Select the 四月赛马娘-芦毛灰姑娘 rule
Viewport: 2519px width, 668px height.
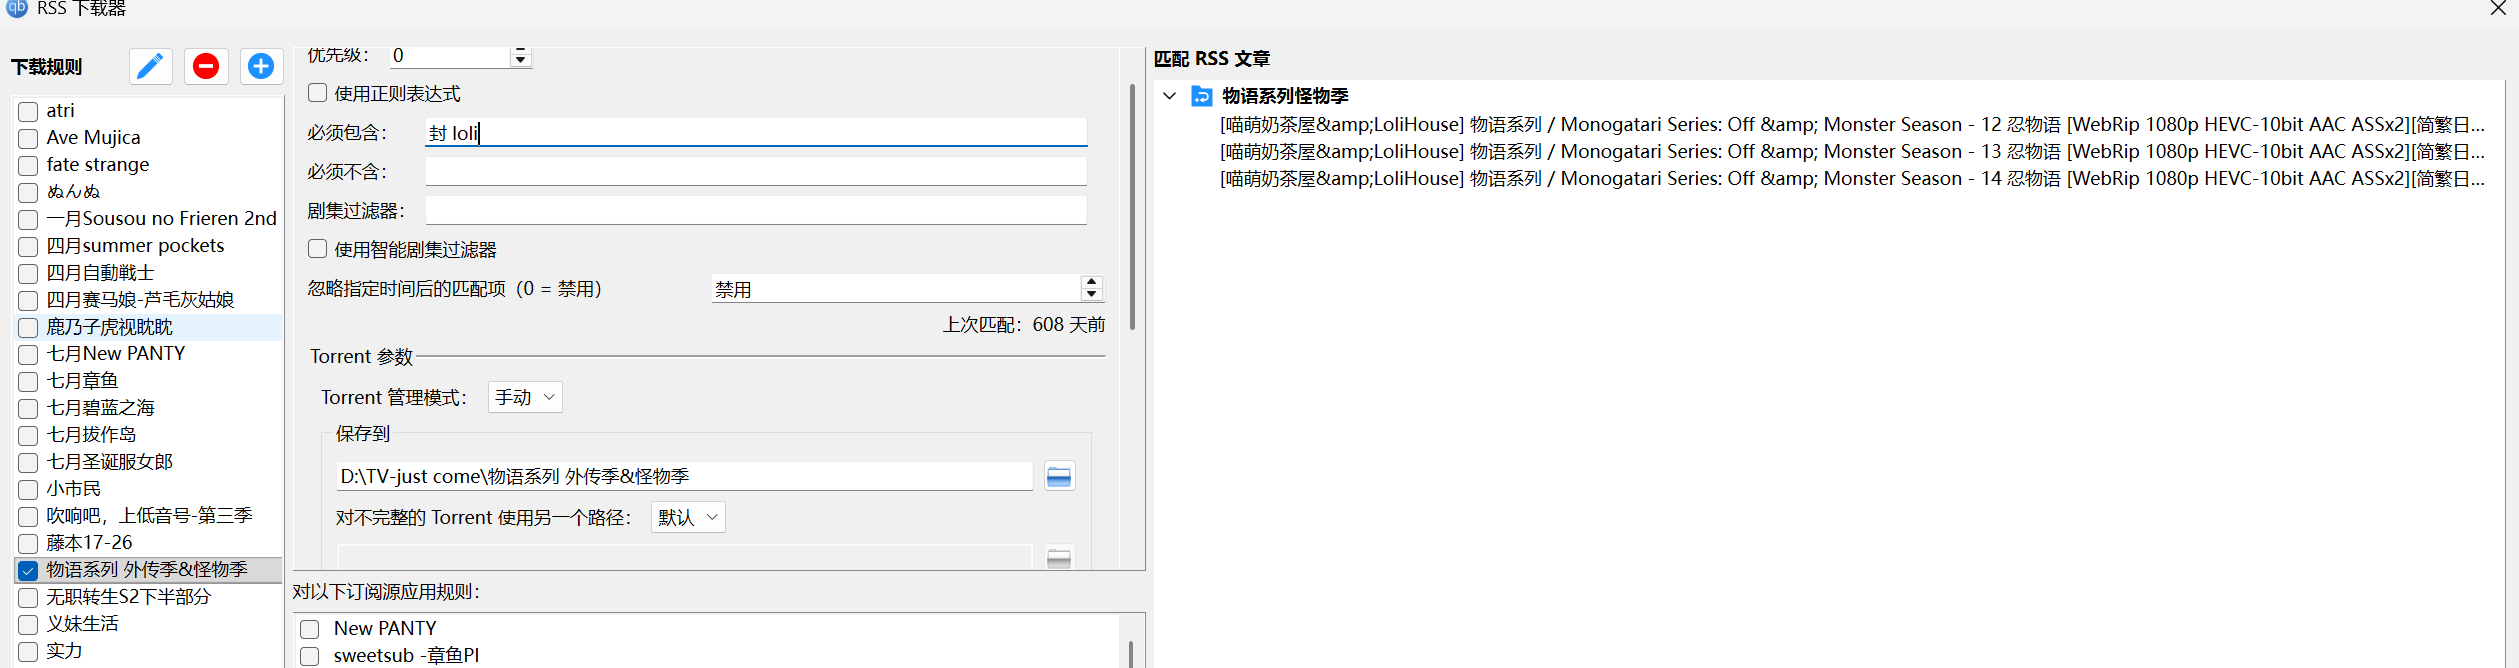pyautogui.click(x=140, y=300)
